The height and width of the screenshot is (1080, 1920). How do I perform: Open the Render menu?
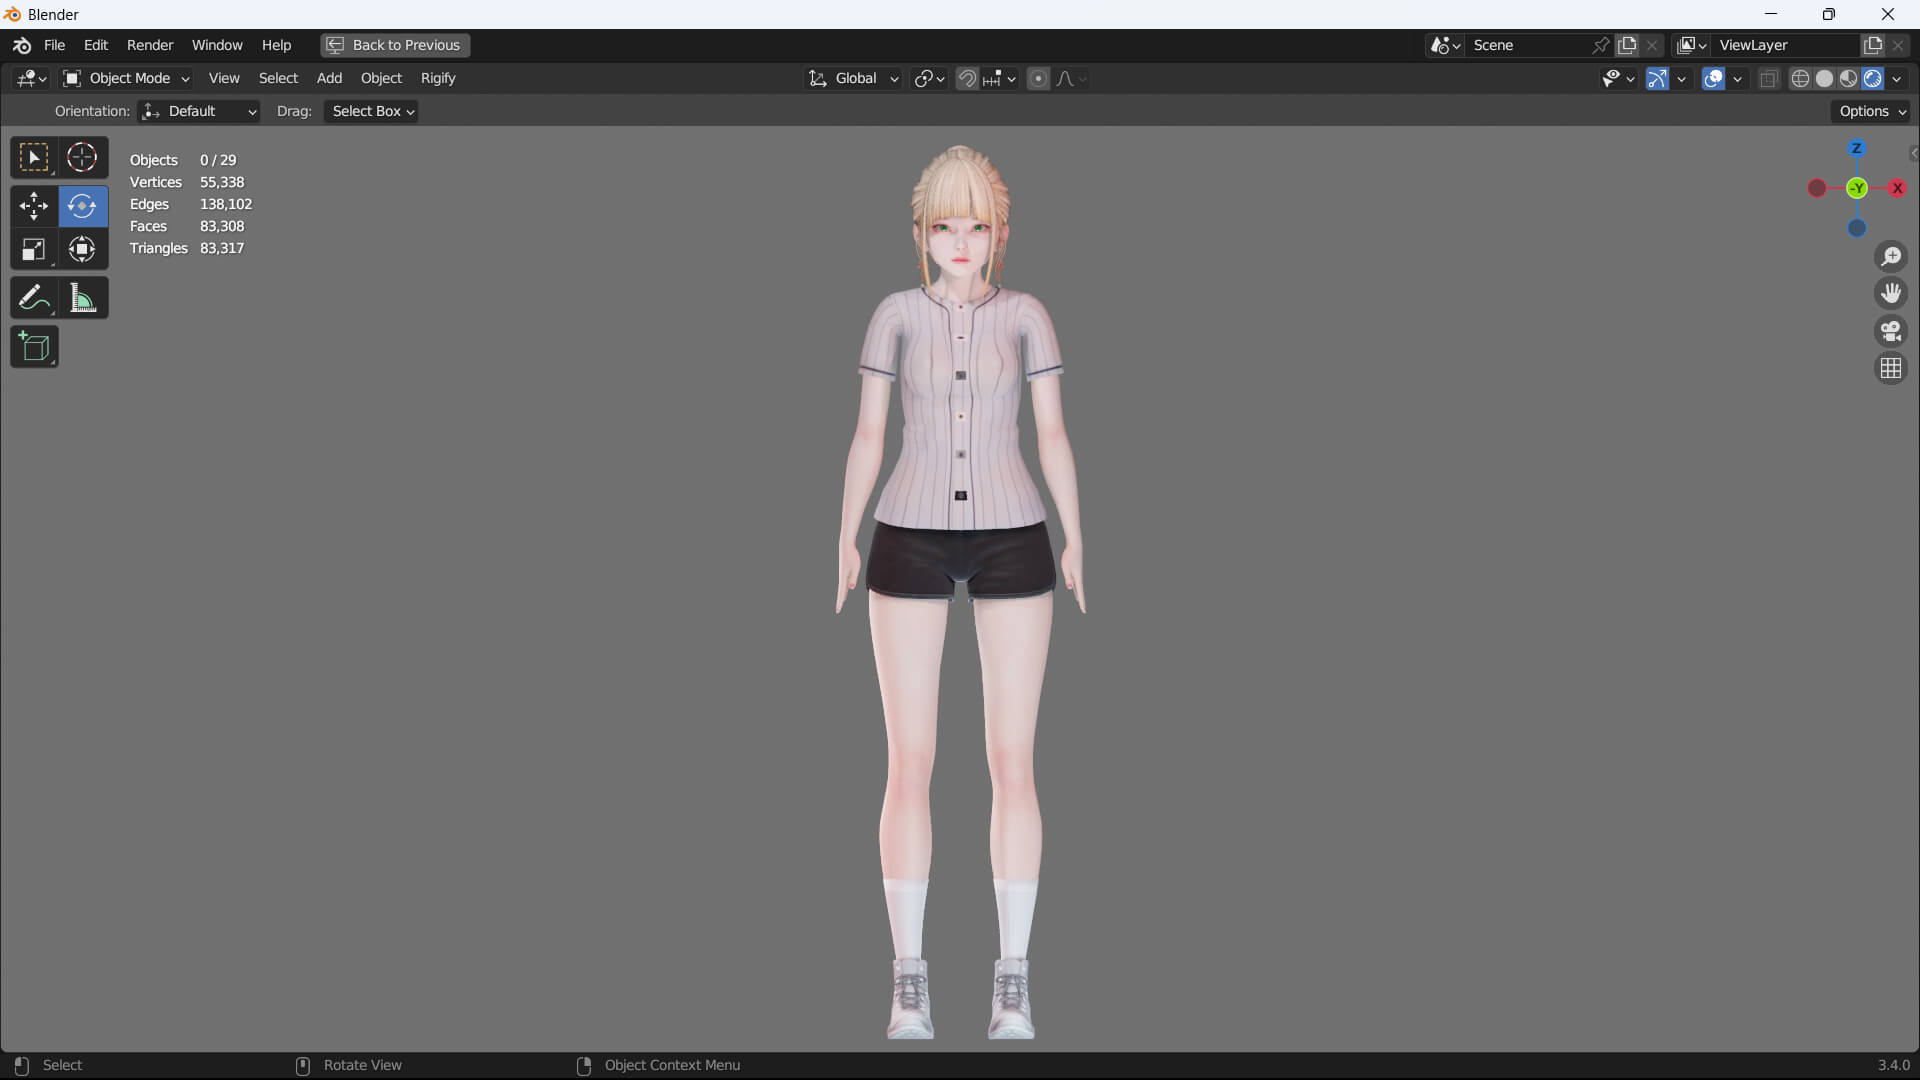click(x=150, y=45)
